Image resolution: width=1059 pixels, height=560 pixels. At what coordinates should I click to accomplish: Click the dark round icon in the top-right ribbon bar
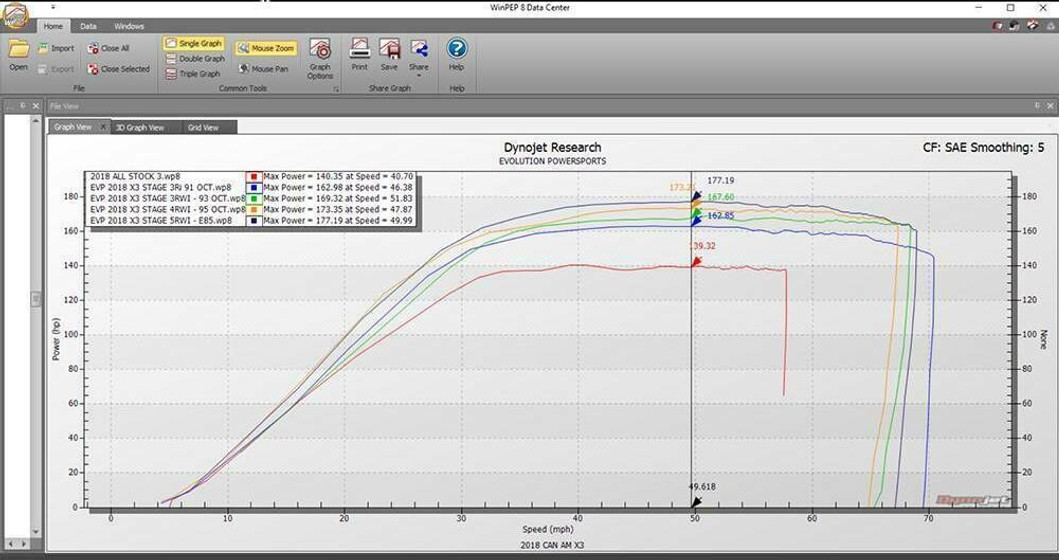pyautogui.click(x=1014, y=26)
